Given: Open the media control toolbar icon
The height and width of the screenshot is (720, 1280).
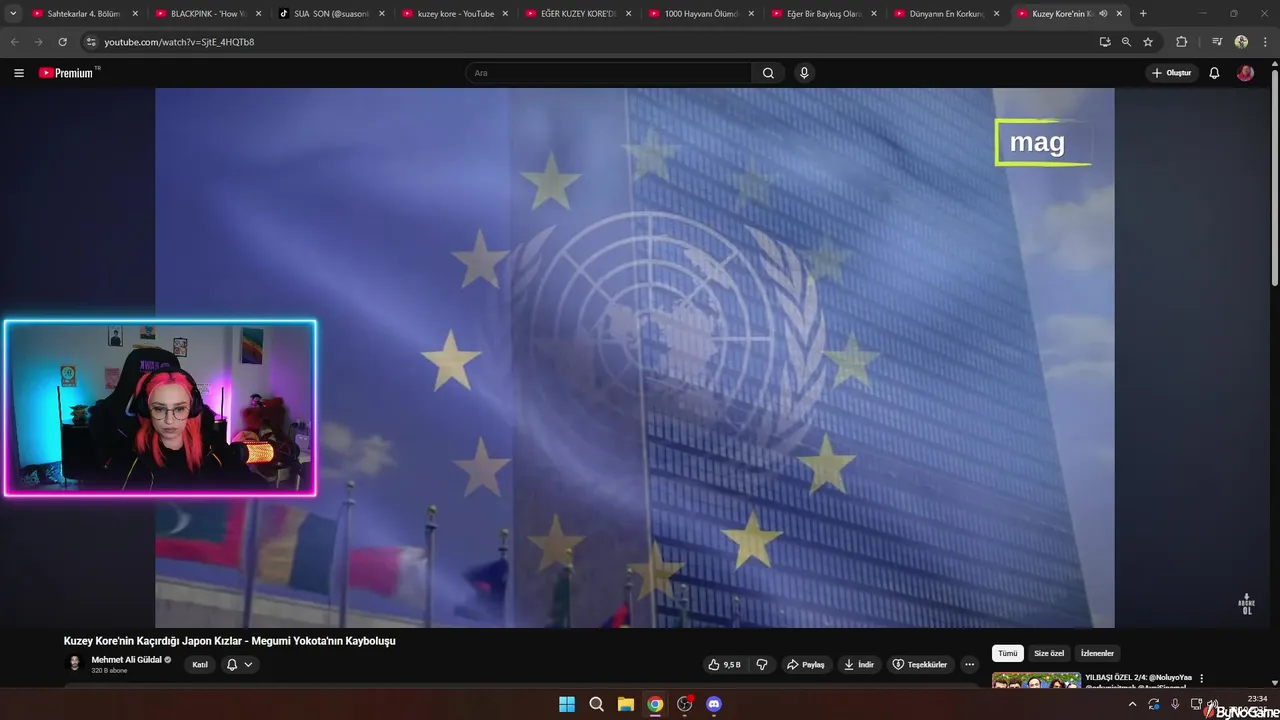Looking at the screenshot, I should 1217,42.
